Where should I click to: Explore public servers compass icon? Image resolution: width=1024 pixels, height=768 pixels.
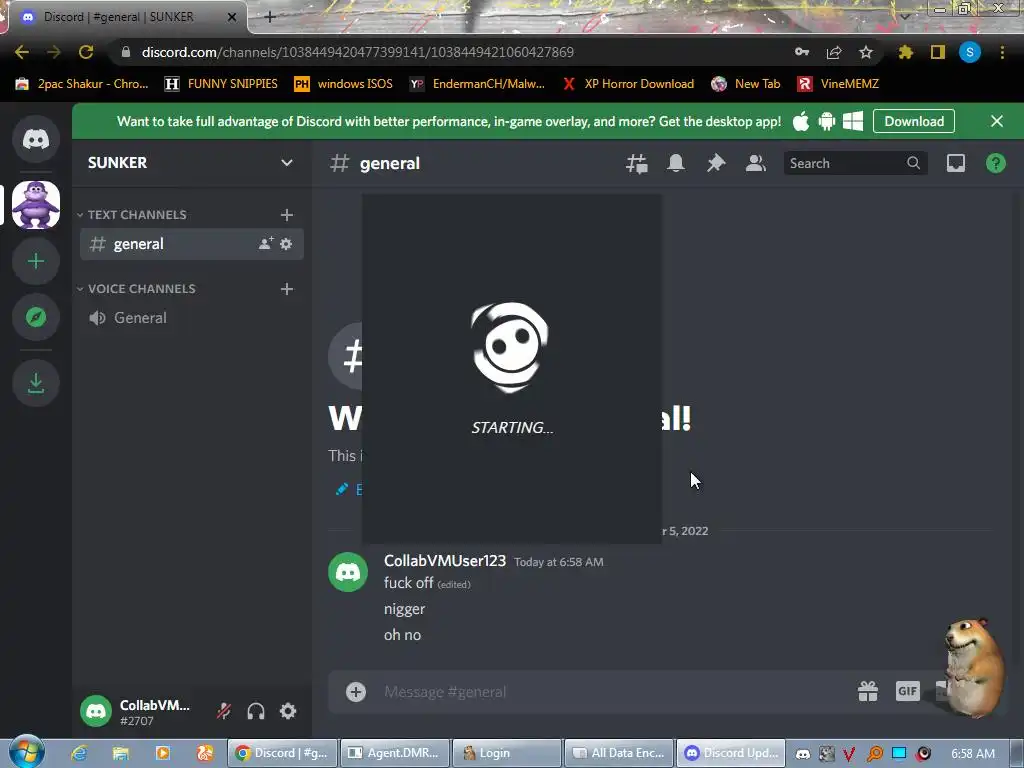(x=36, y=317)
